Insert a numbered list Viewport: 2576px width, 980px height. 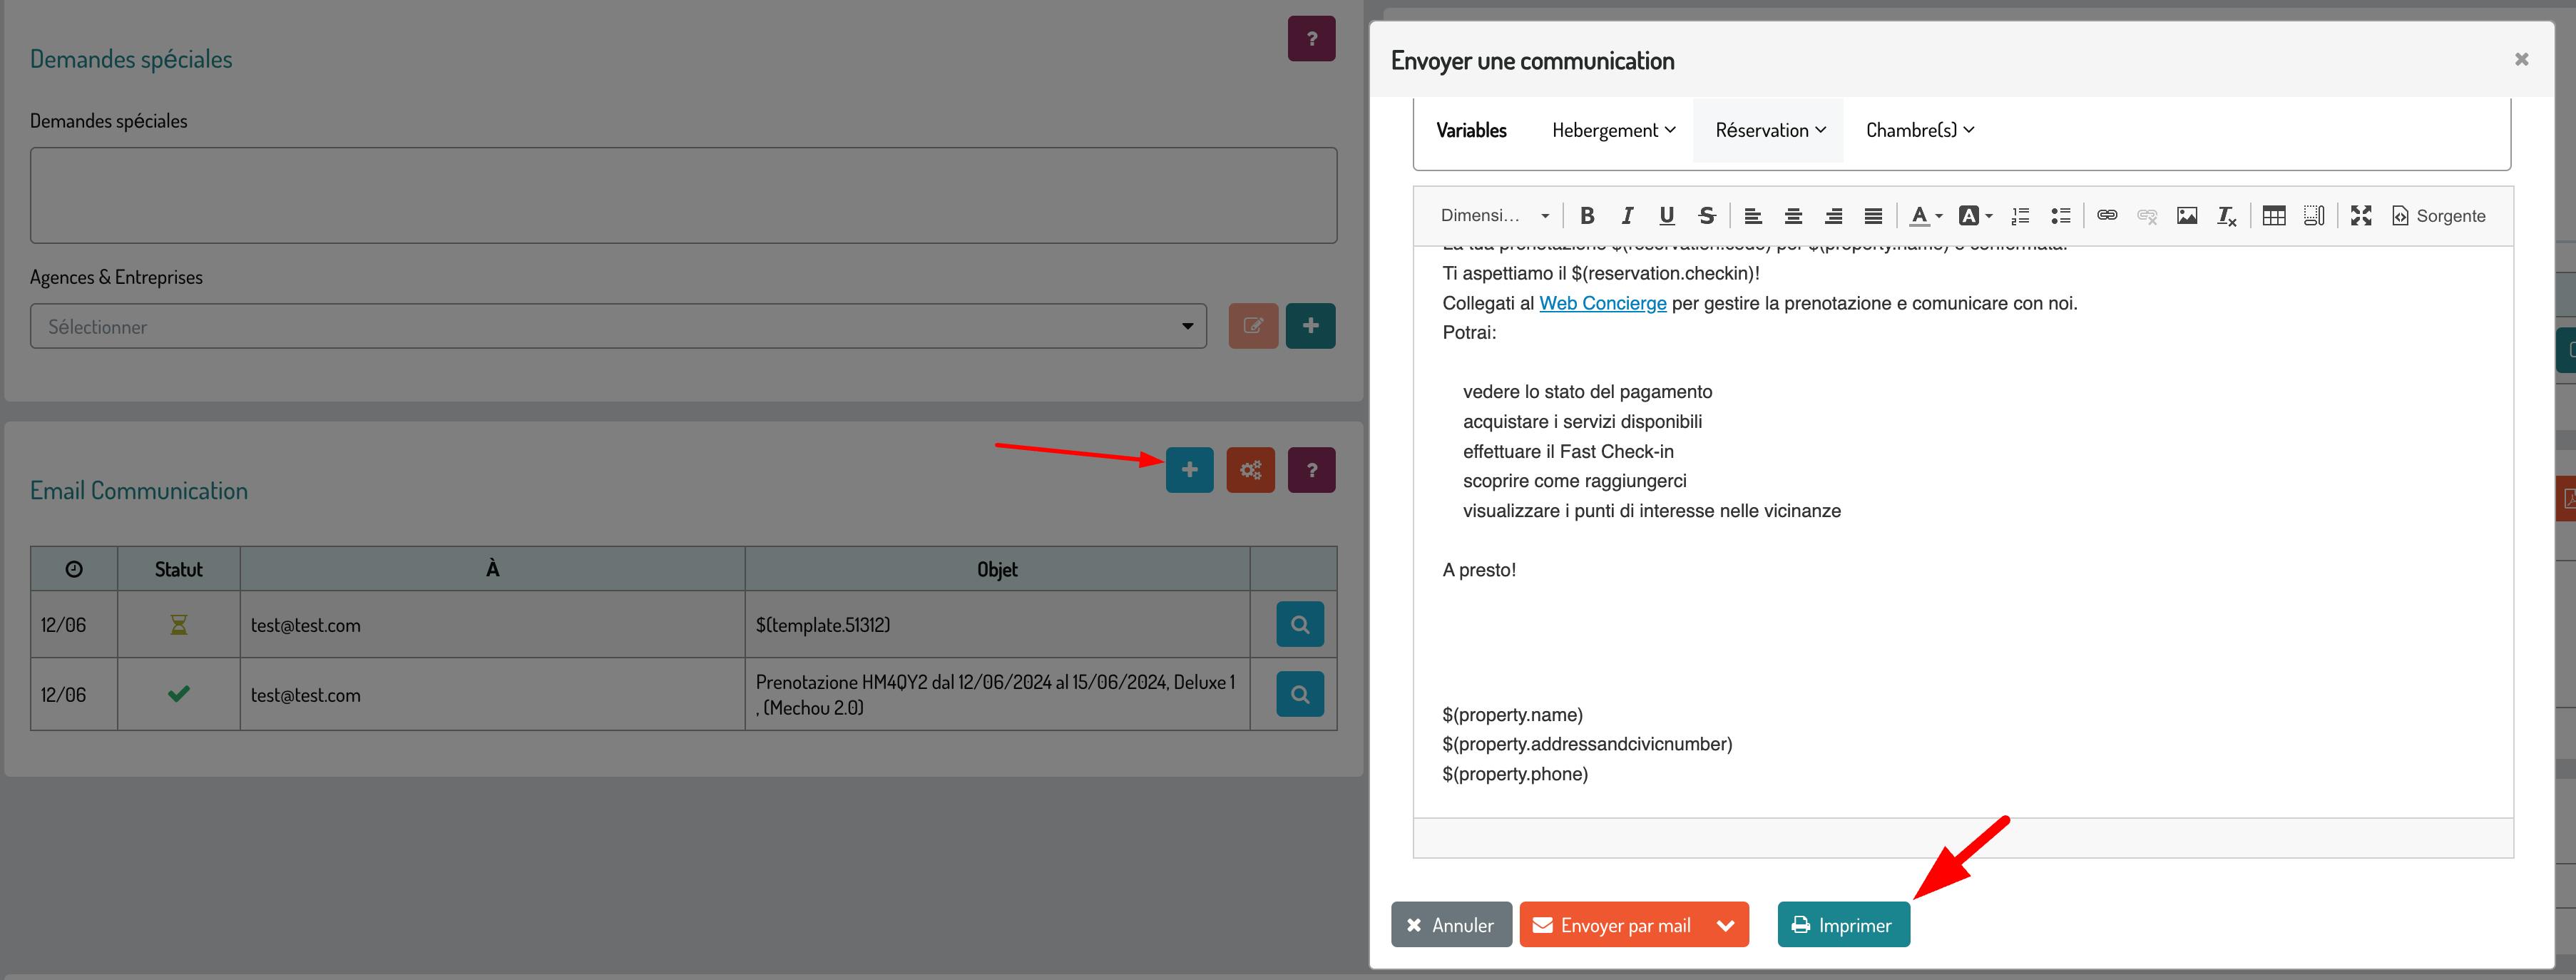2020,216
